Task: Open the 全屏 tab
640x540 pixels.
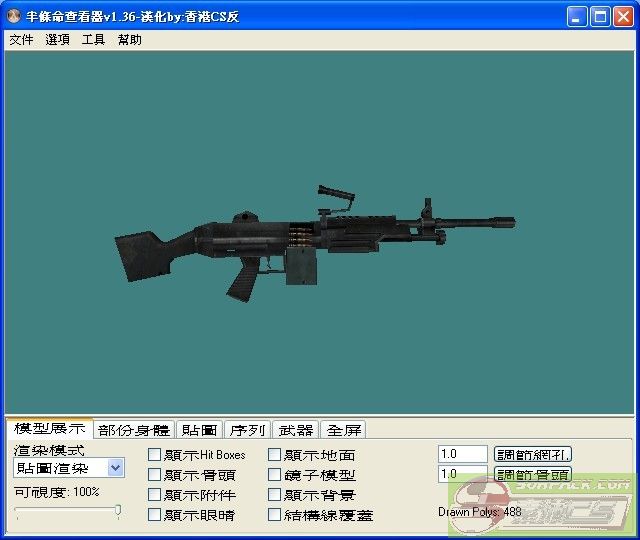Action: click(x=343, y=430)
